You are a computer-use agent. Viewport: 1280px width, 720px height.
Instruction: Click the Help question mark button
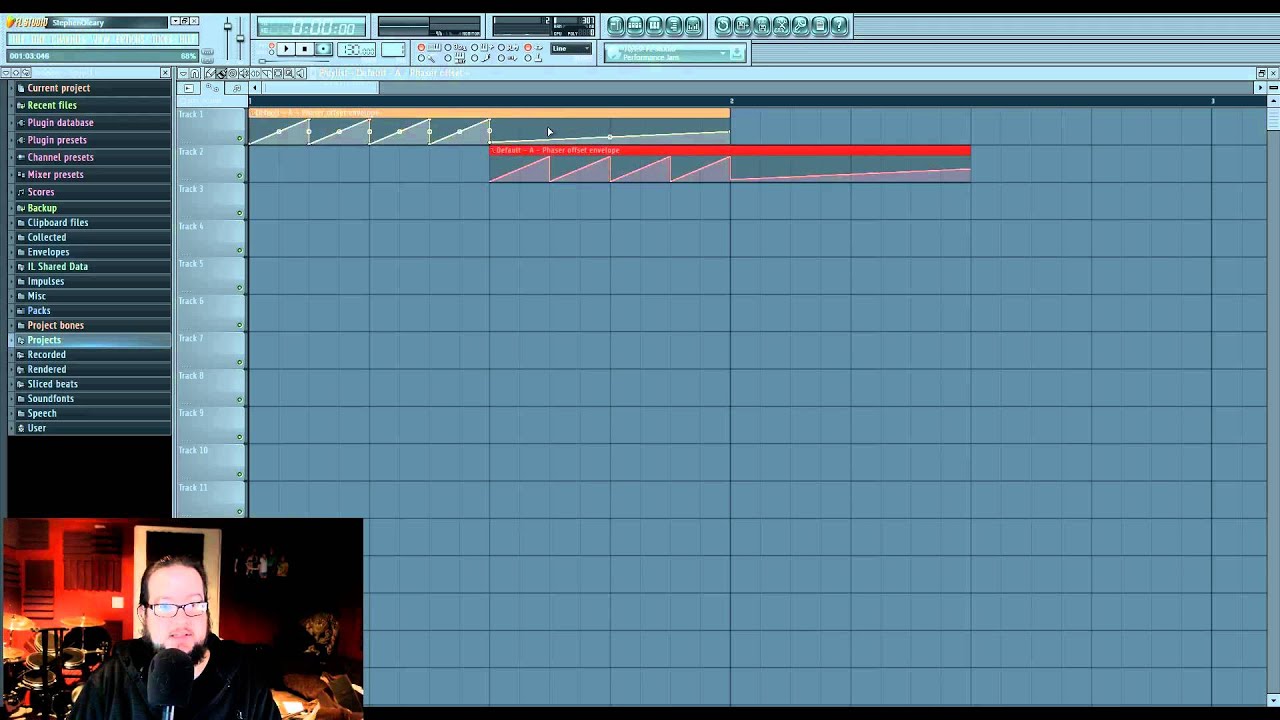click(x=839, y=25)
